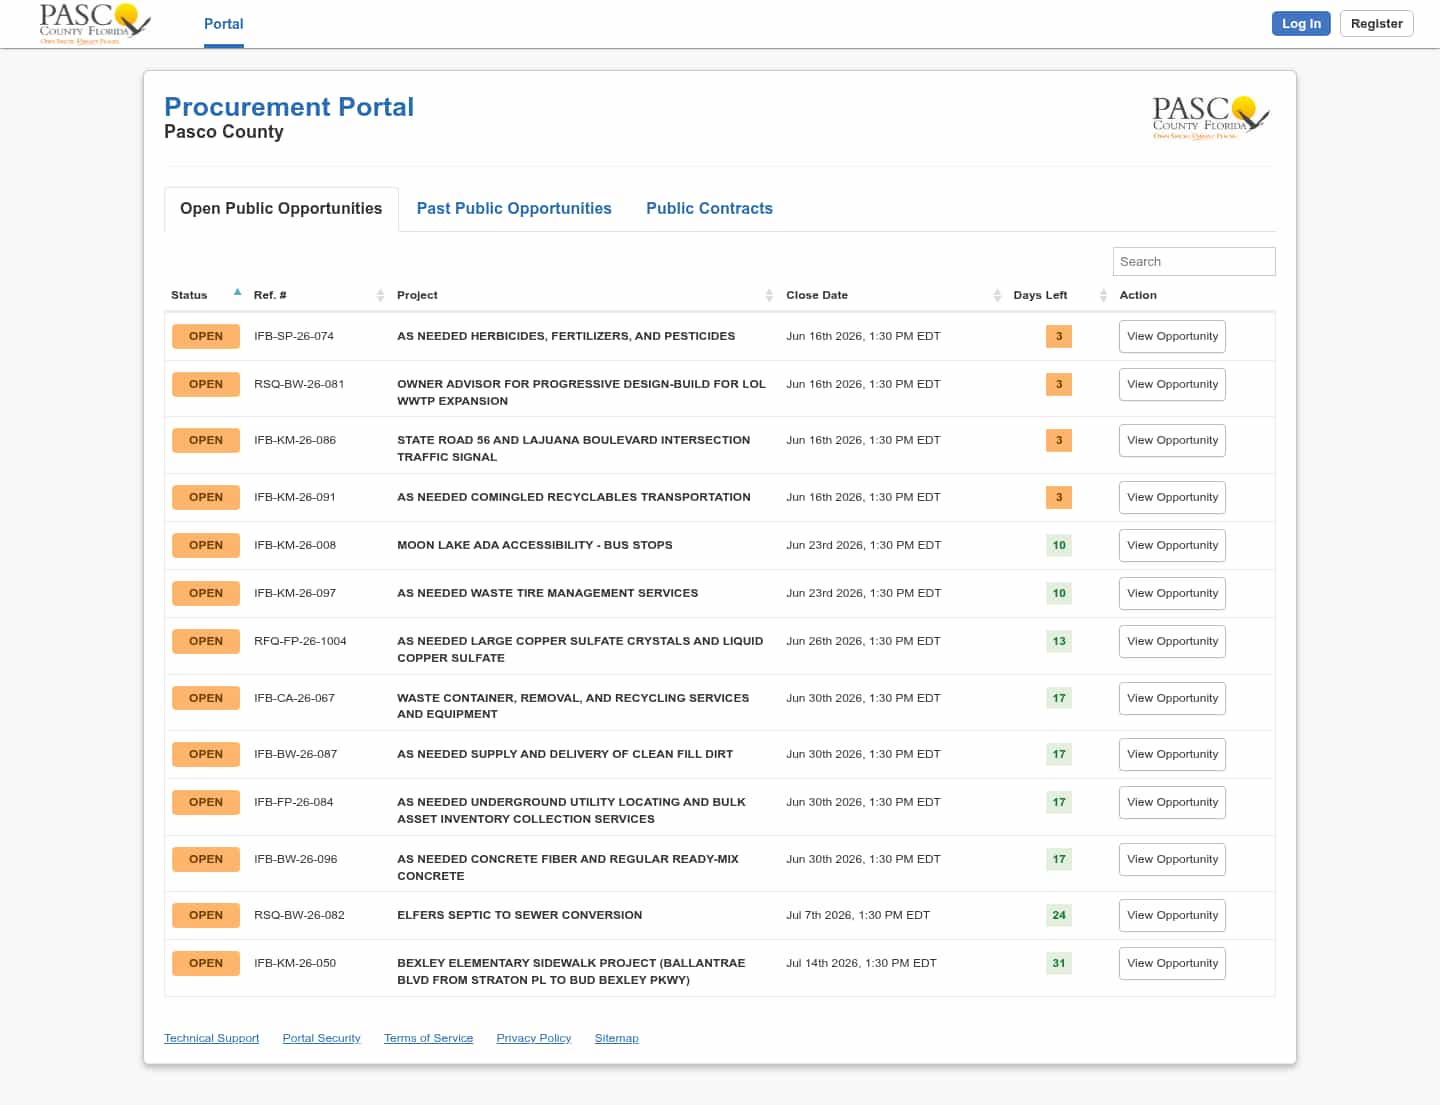
Task: Click the Pasco County logo beside Procurement Portal
Action: tap(1211, 118)
